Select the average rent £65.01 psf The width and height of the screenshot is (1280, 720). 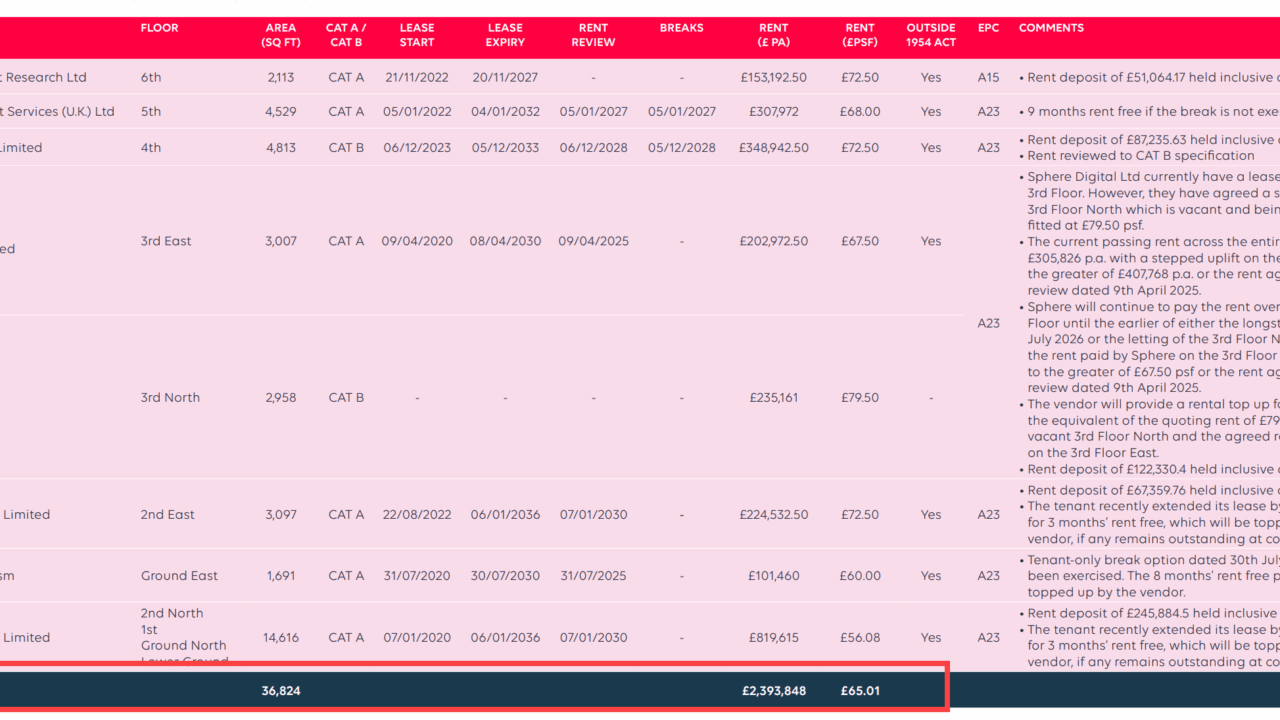point(860,691)
